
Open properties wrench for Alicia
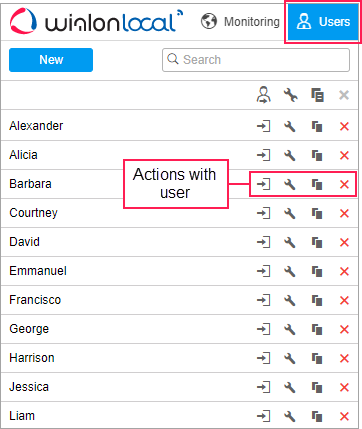pos(290,155)
